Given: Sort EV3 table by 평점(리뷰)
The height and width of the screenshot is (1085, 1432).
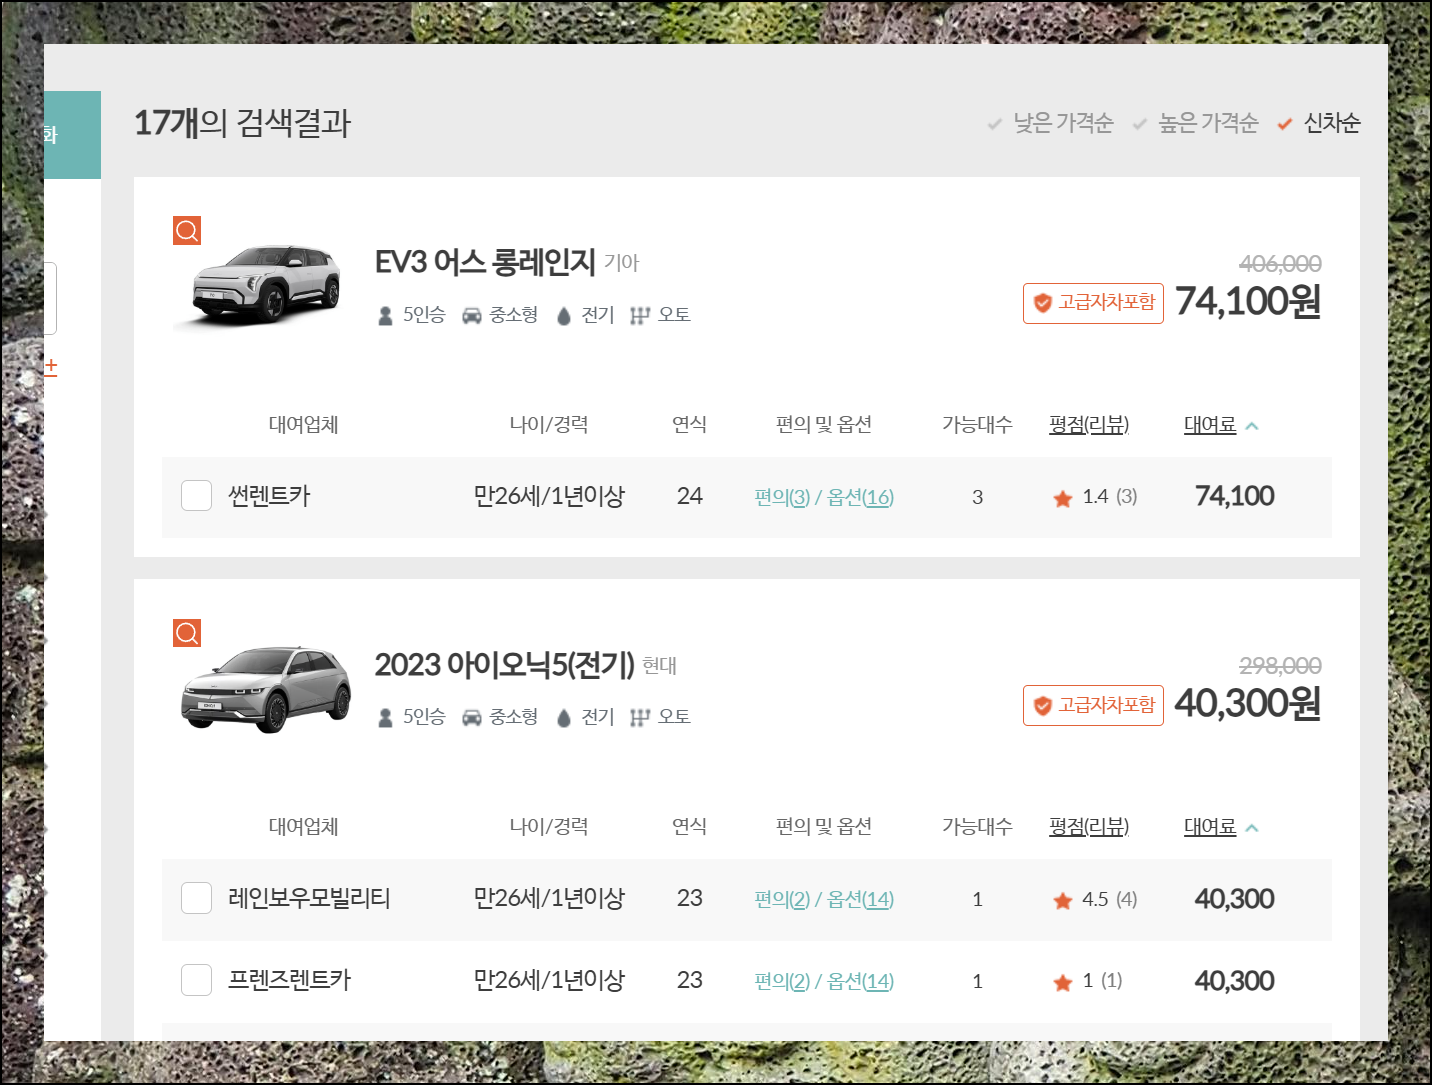Looking at the screenshot, I should (1089, 425).
